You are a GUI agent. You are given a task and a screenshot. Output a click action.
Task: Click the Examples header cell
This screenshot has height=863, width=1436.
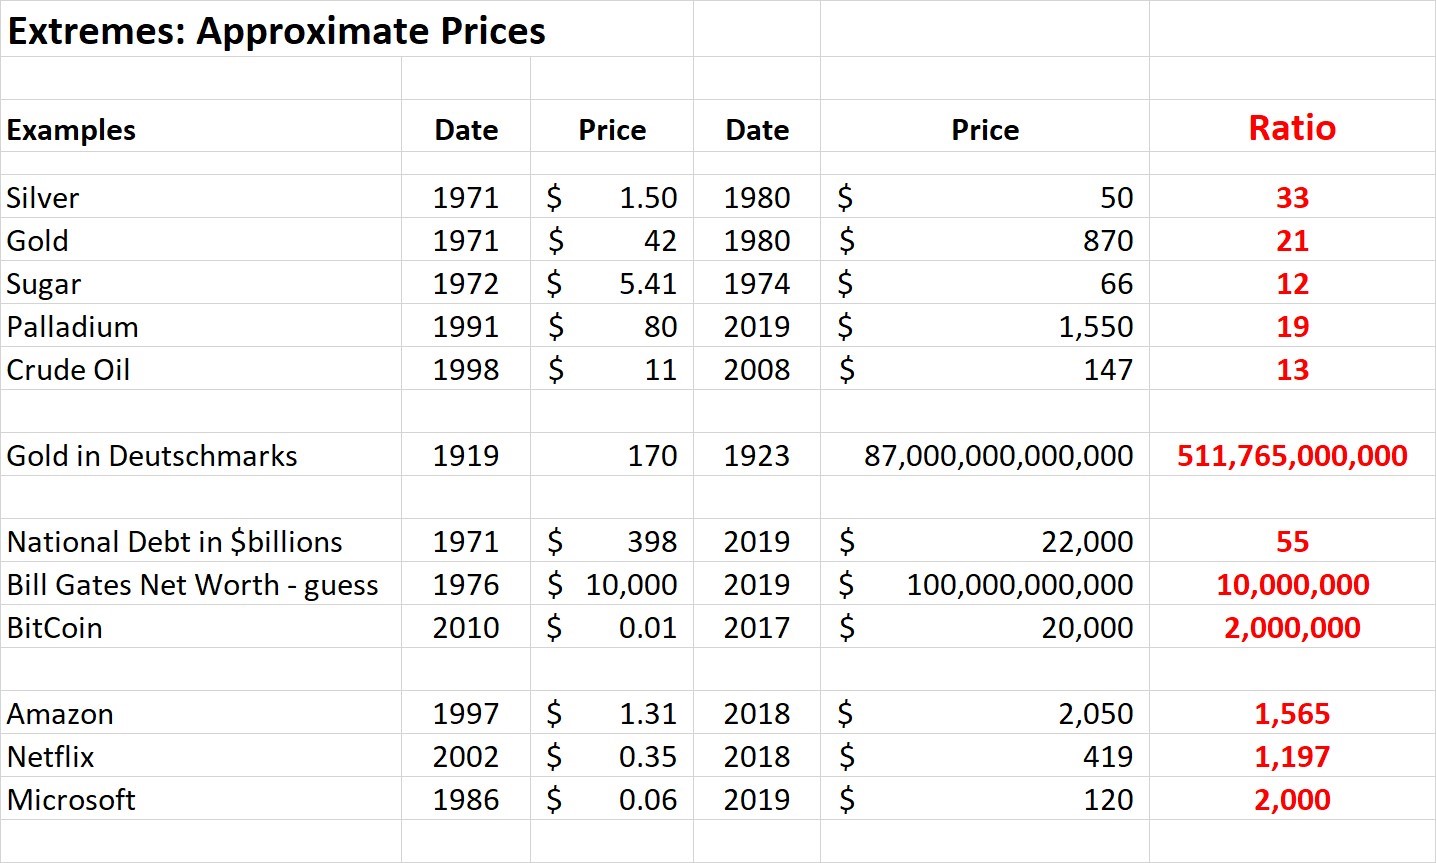tap(71, 130)
